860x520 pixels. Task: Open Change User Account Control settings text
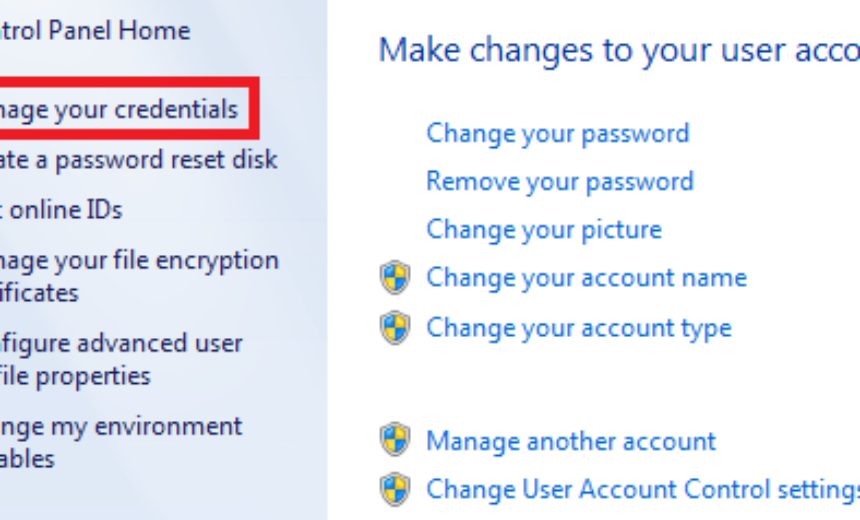pos(643,489)
